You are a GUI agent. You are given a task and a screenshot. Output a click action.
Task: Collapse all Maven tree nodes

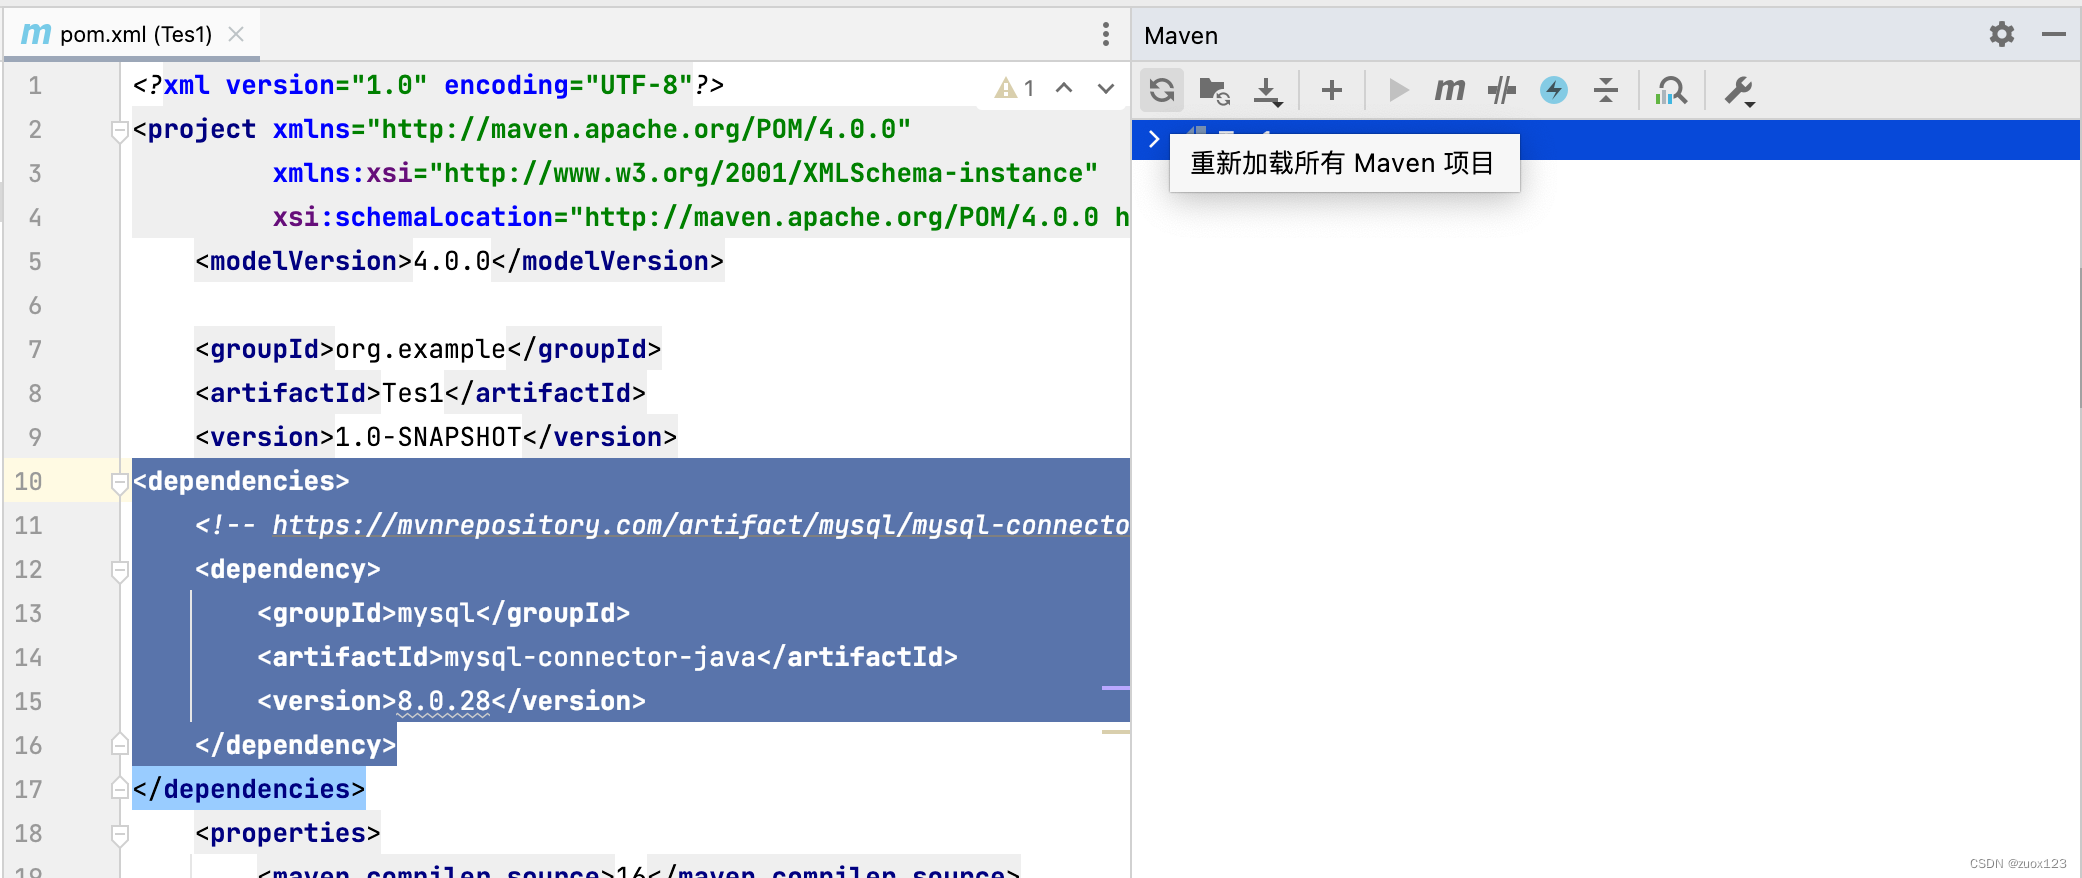tap(1606, 90)
